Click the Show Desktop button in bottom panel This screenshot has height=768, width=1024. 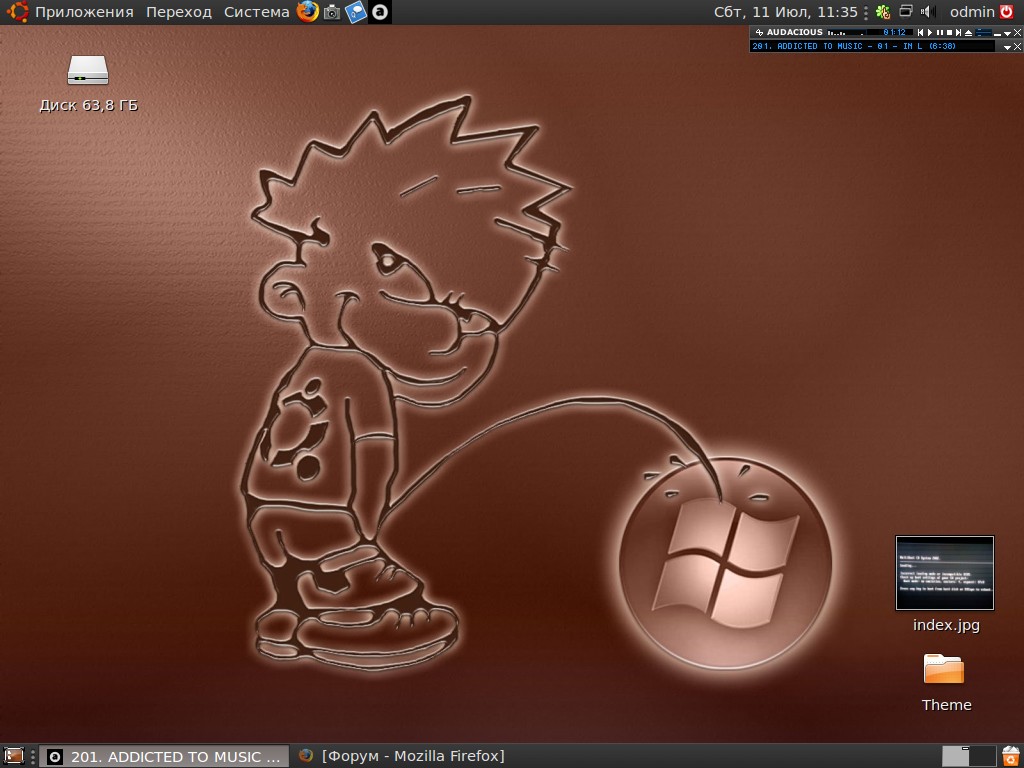pyautogui.click(x=14, y=756)
